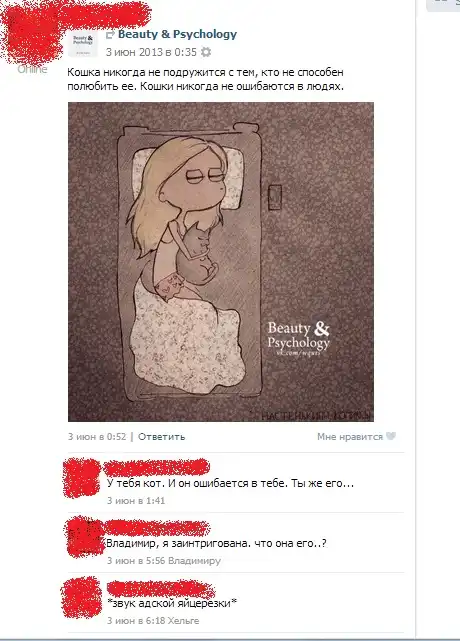This screenshot has width=460, height=641.
Task: Click the first commenter's blurred name
Action: point(157,467)
